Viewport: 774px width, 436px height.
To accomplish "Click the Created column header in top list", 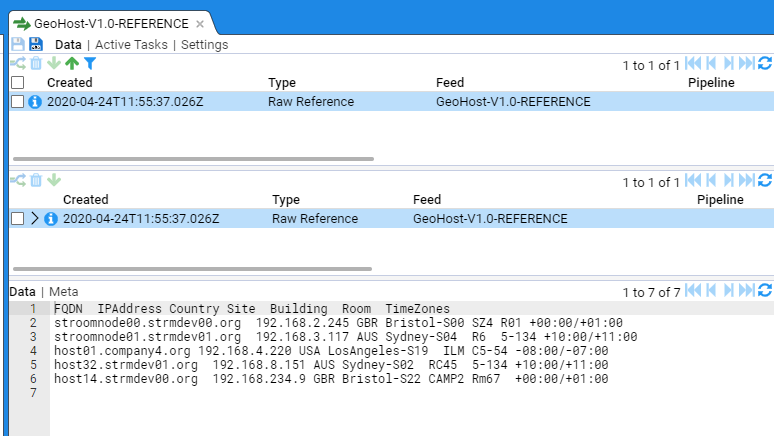I will [70, 82].
